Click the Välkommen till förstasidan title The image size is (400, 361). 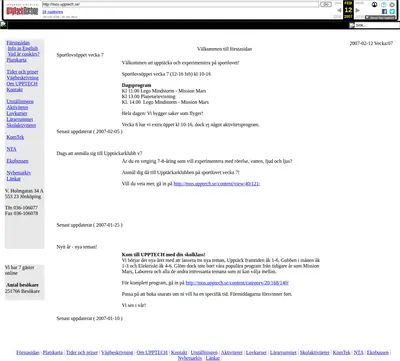[224, 49]
